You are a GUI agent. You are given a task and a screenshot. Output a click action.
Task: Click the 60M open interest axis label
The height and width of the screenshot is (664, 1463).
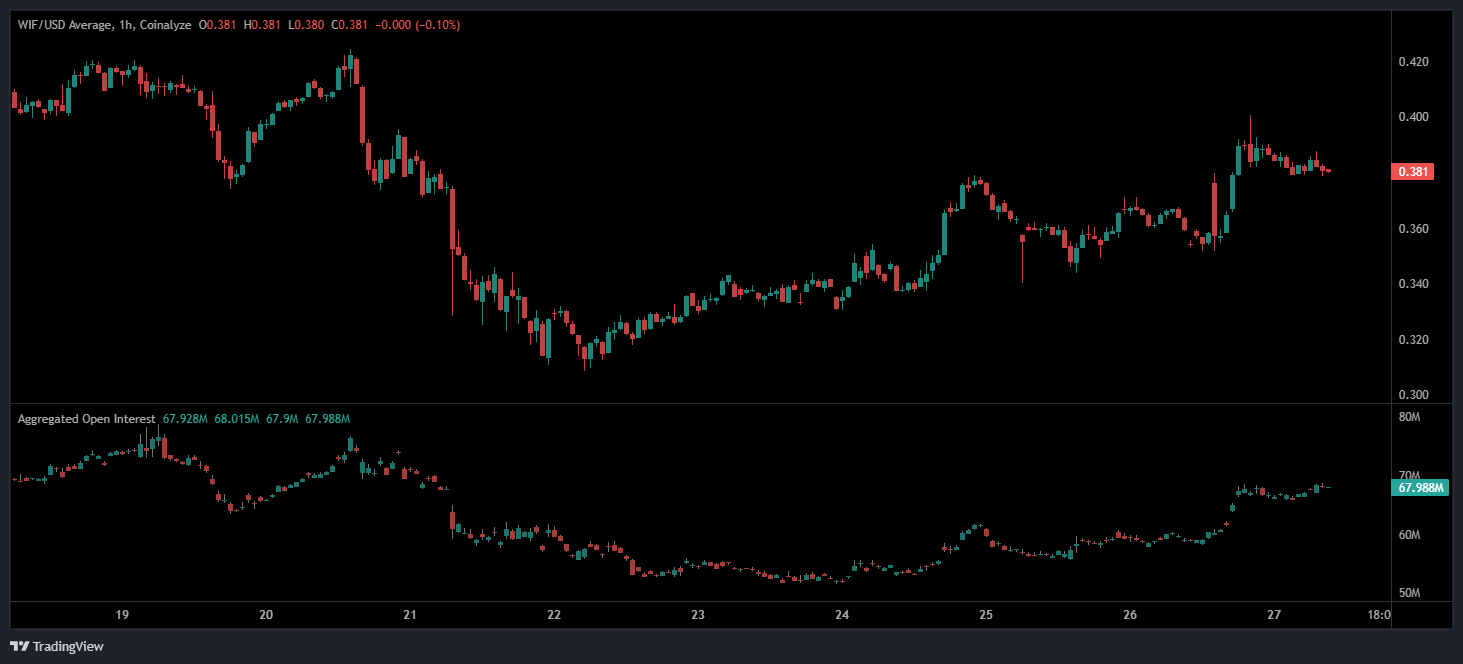[x=1409, y=535]
